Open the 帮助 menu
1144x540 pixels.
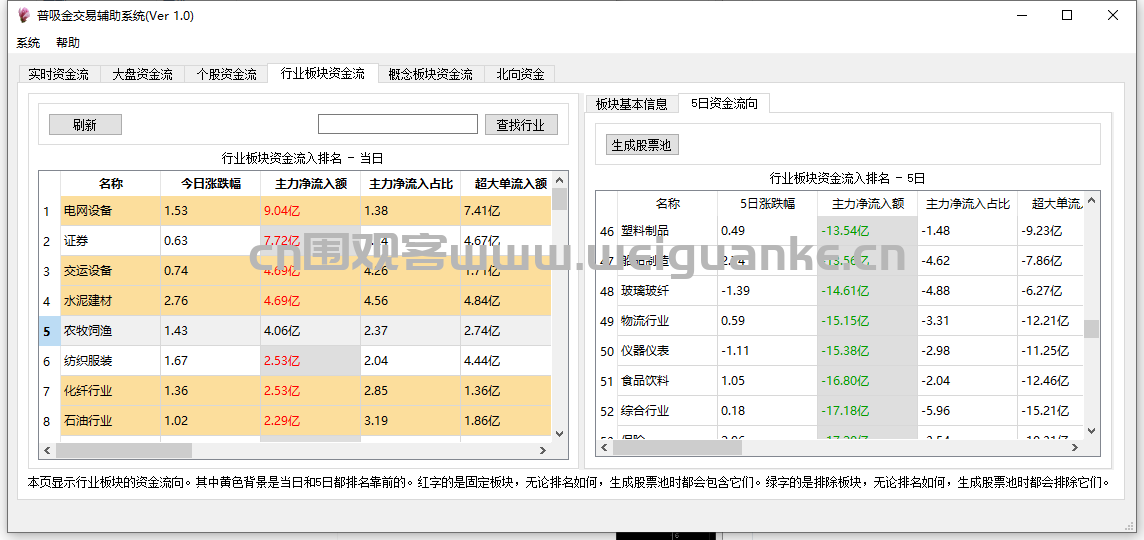click(x=68, y=43)
